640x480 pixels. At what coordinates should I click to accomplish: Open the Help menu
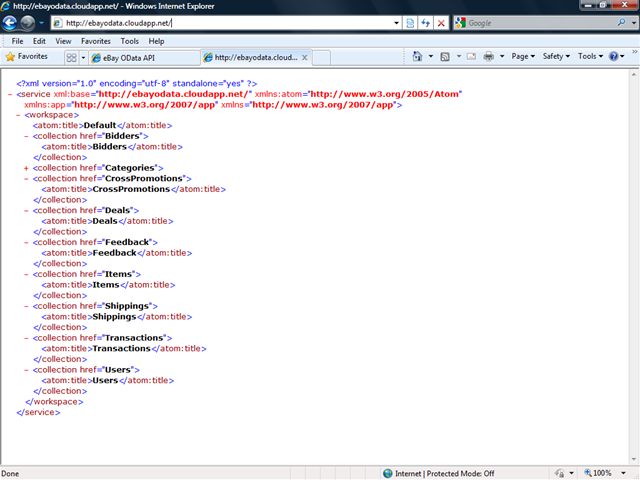(x=156, y=41)
